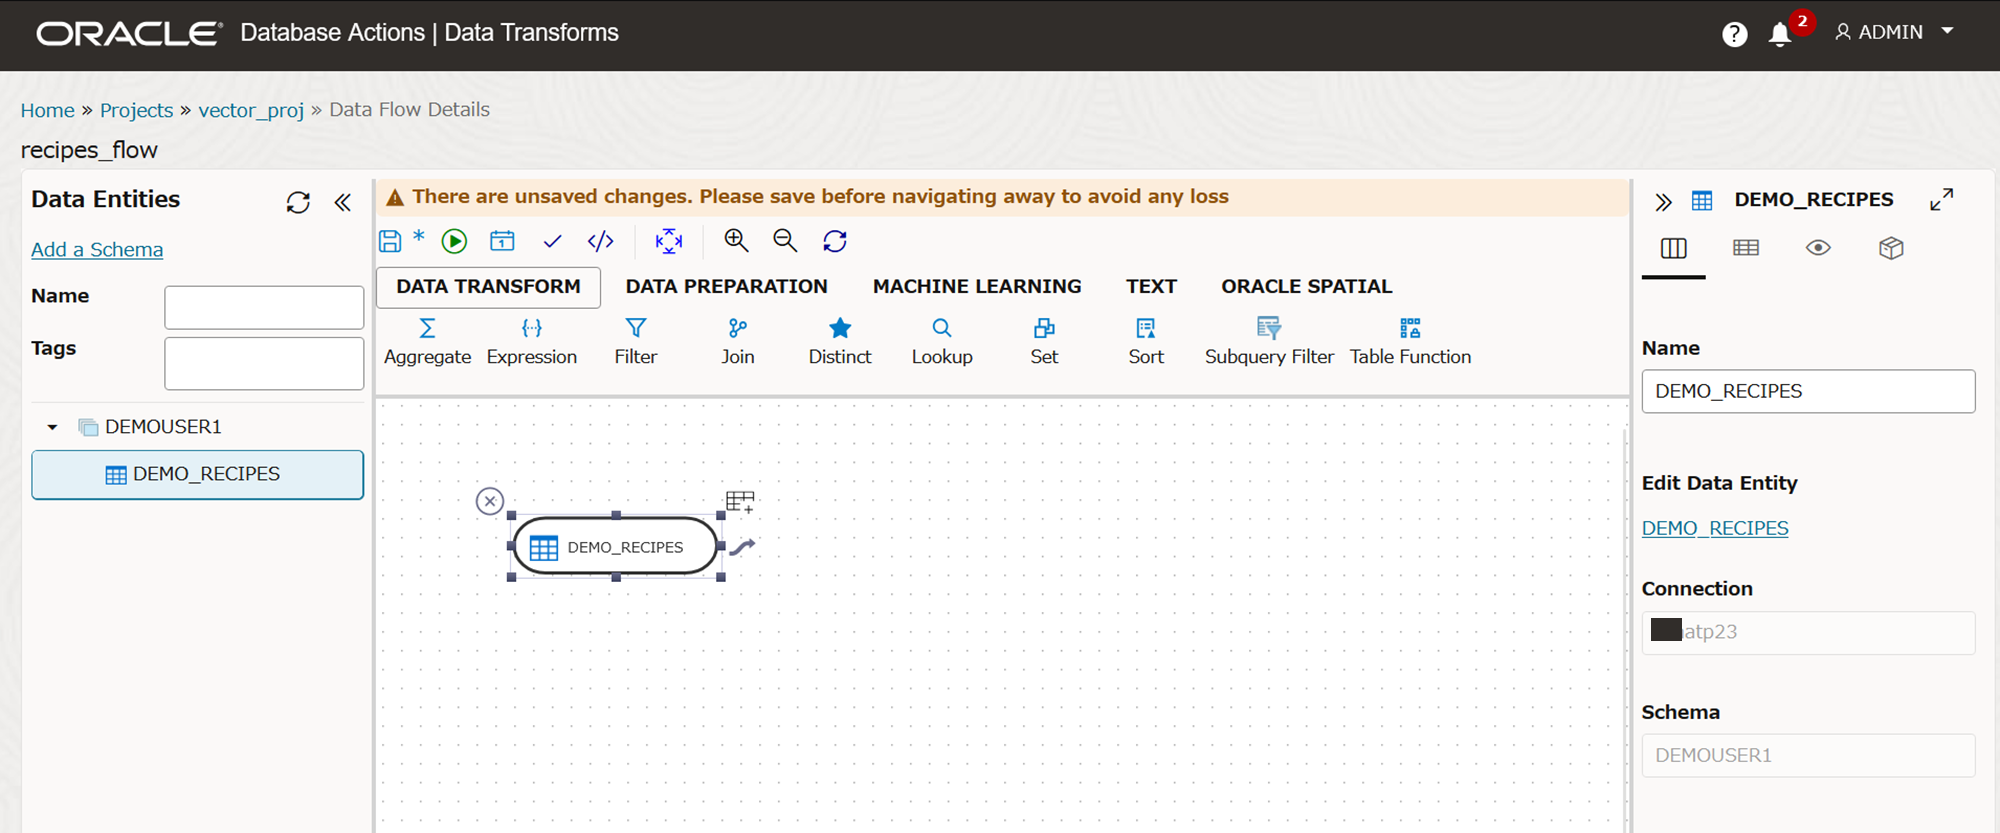Add the Aggregate transform
The width and height of the screenshot is (2000, 833).
pyautogui.click(x=427, y=341)
